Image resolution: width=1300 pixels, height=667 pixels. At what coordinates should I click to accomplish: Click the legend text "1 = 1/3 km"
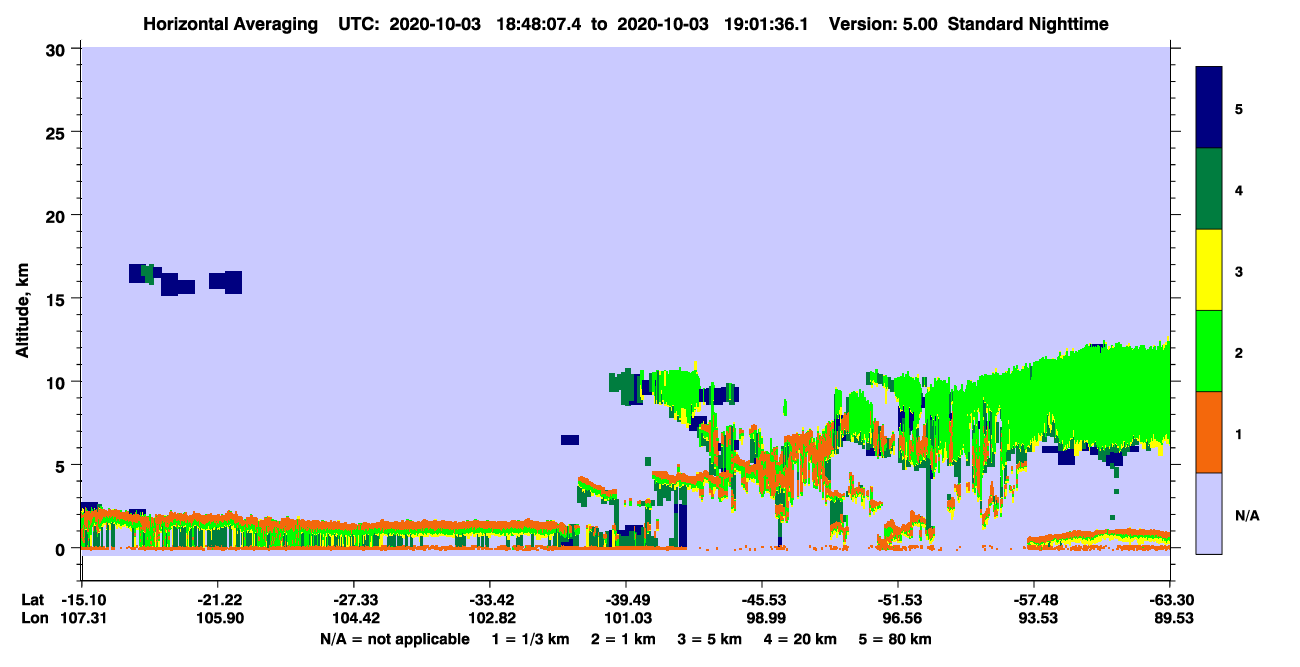[x=532, y=639]
